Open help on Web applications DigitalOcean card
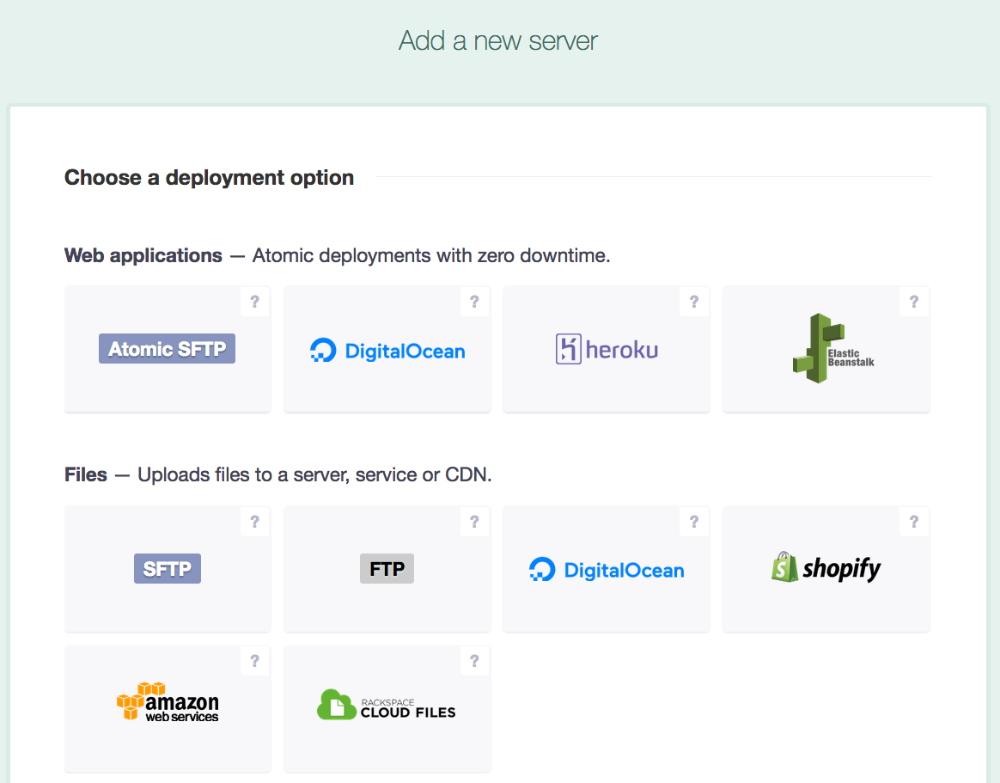This screenshot has width=1000, height=783. pos(474,302)
